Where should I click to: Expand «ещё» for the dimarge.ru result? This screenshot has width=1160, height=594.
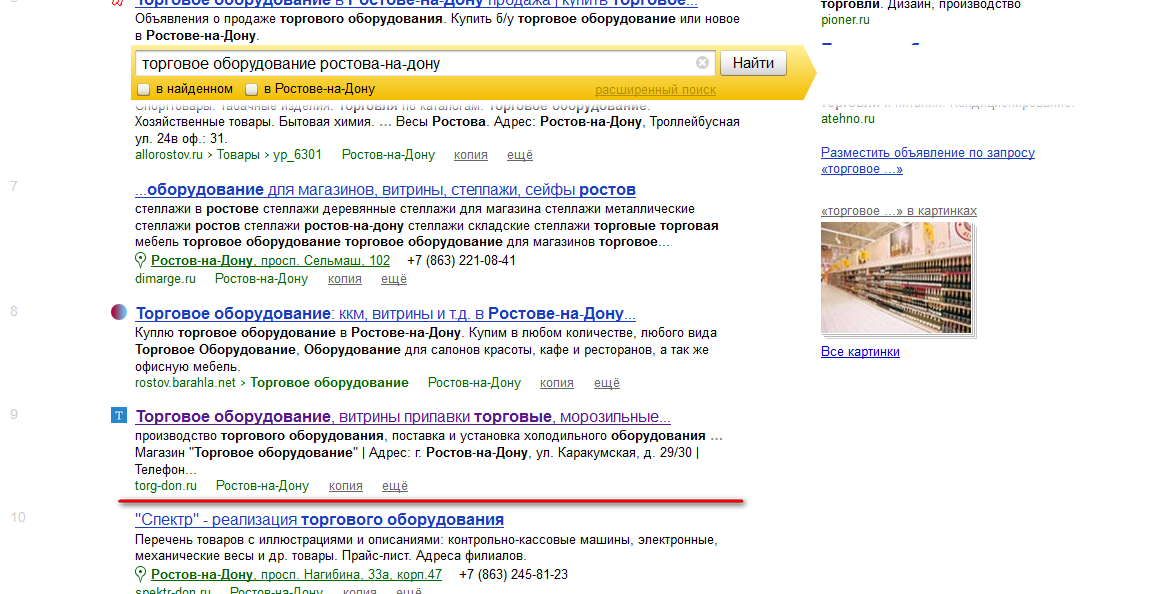(394, 279)
